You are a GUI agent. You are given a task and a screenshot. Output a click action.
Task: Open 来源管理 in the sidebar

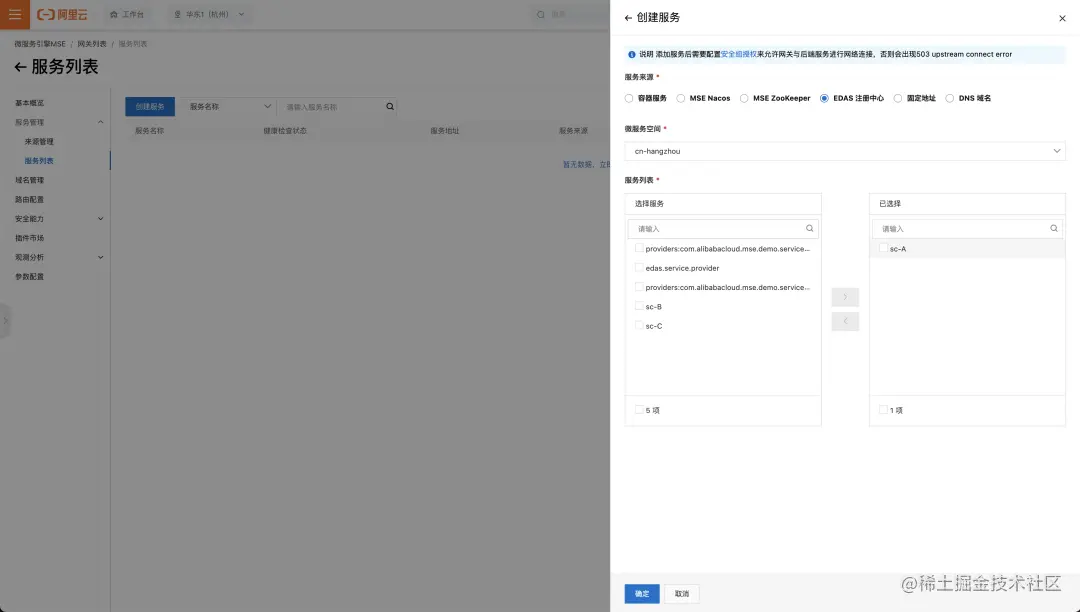point(39,141)
